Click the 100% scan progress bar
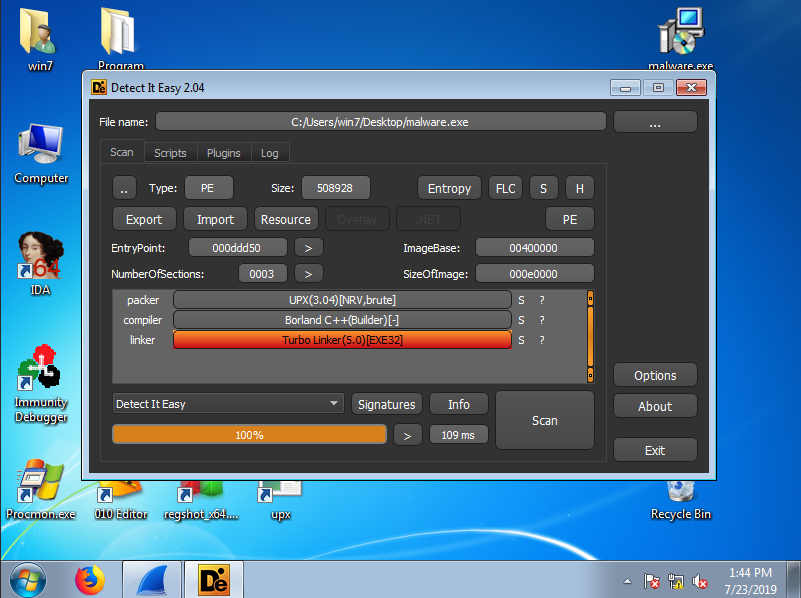Screen dimensions: 801x598 [x=249, y=435]
